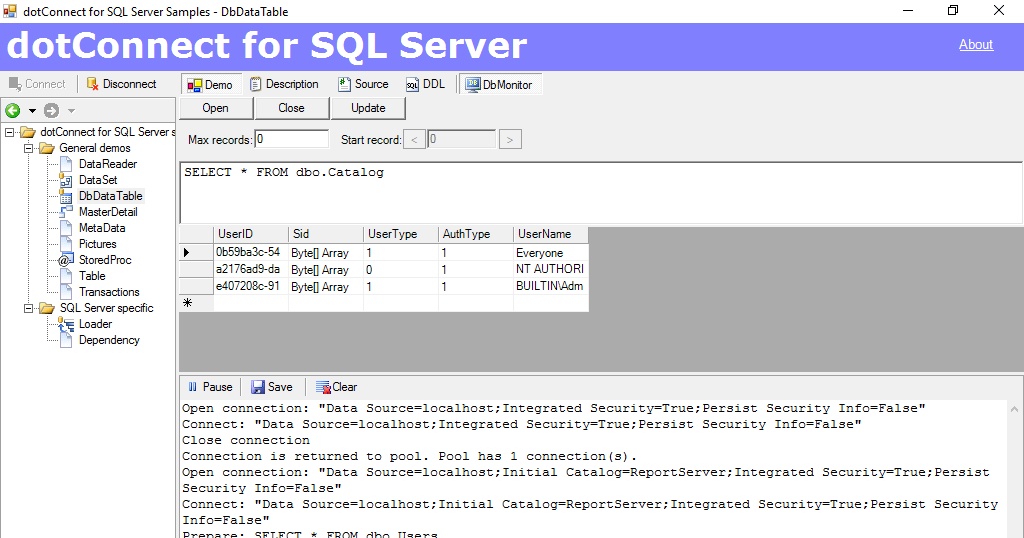The image size is (1024, 538).
Task: Open the About link
Action: coord(976,44)
